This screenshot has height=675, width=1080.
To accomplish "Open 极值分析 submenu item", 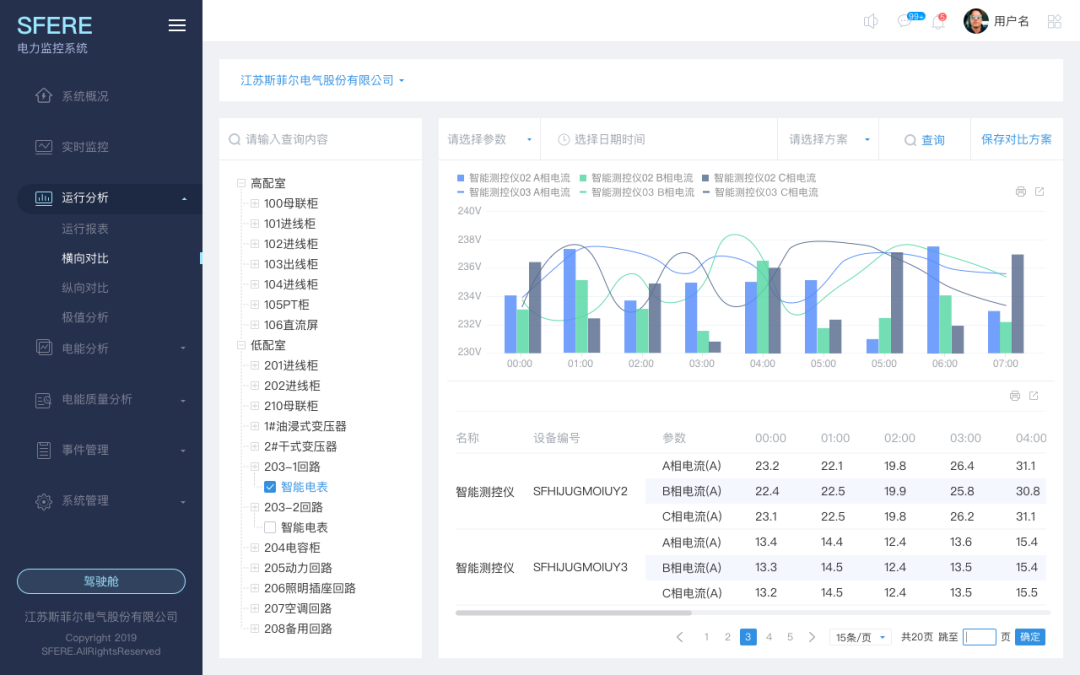I will [85, 318].
